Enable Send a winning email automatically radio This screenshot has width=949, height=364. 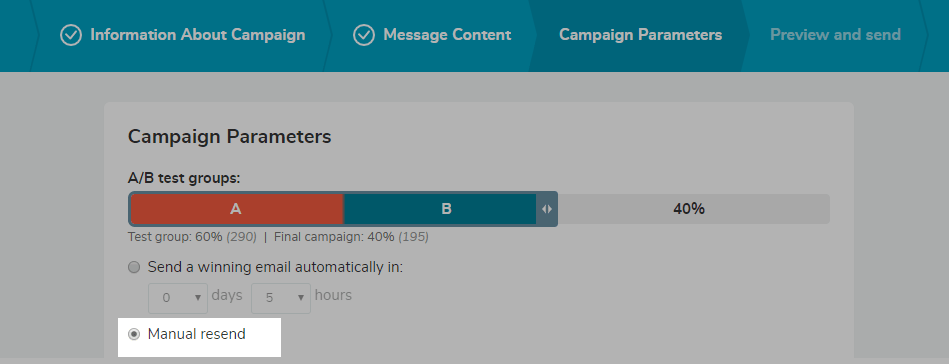pyautogui.click(x=134, y=267)
